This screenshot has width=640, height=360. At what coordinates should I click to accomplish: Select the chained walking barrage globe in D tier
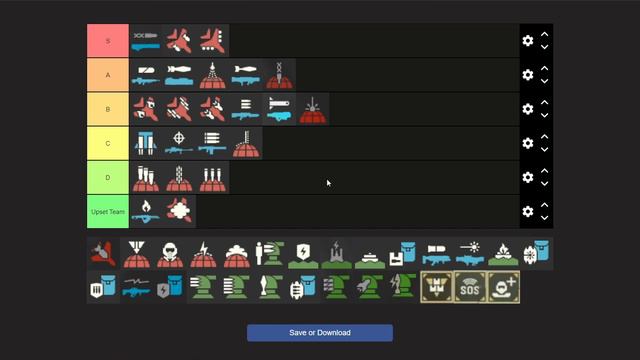coord(179,178)
